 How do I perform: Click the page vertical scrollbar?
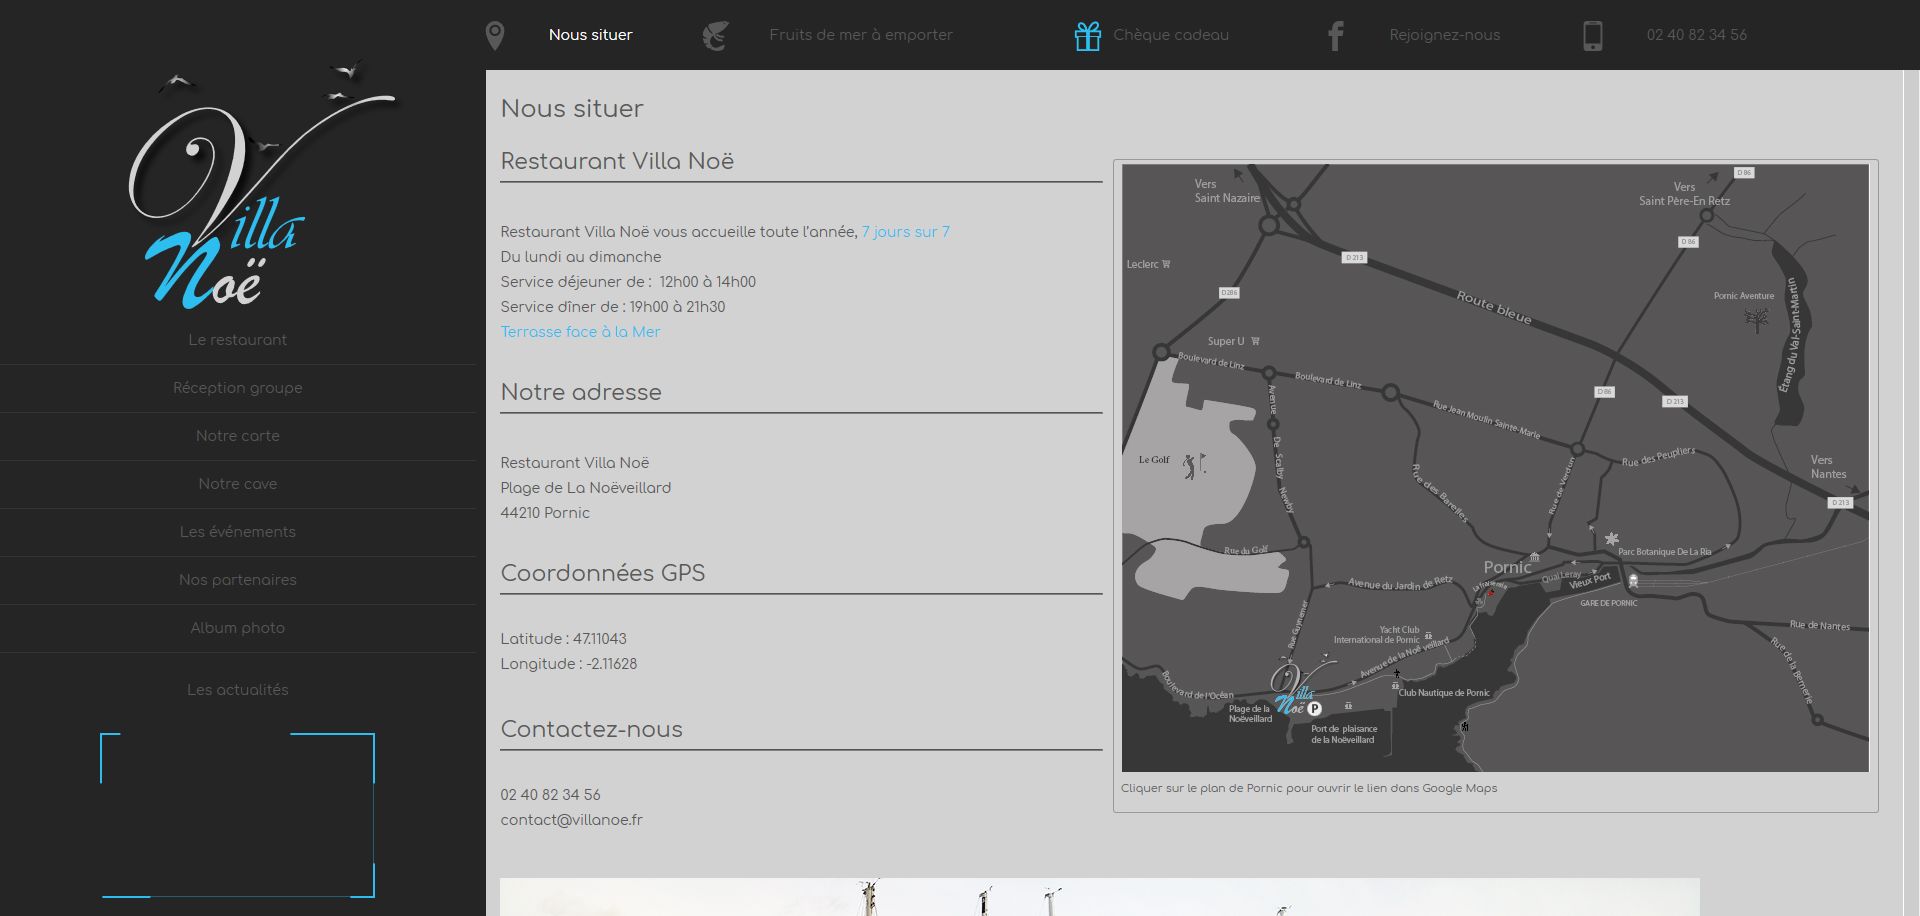coord(1911,492)
